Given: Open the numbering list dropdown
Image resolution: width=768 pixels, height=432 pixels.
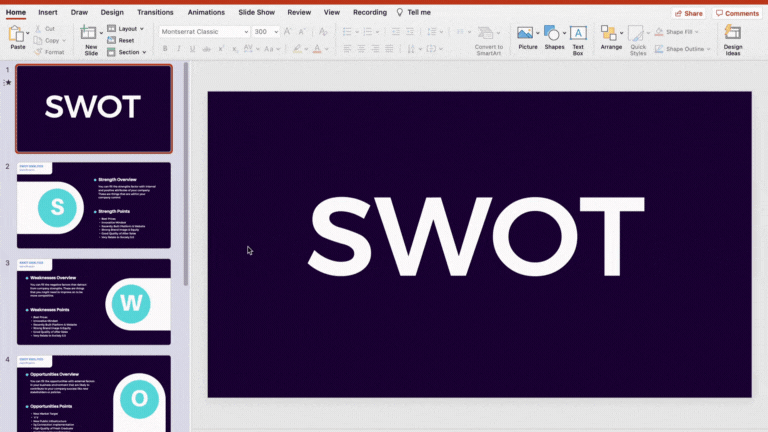Looking at the screenshot, I should click(x=377, y=32).
